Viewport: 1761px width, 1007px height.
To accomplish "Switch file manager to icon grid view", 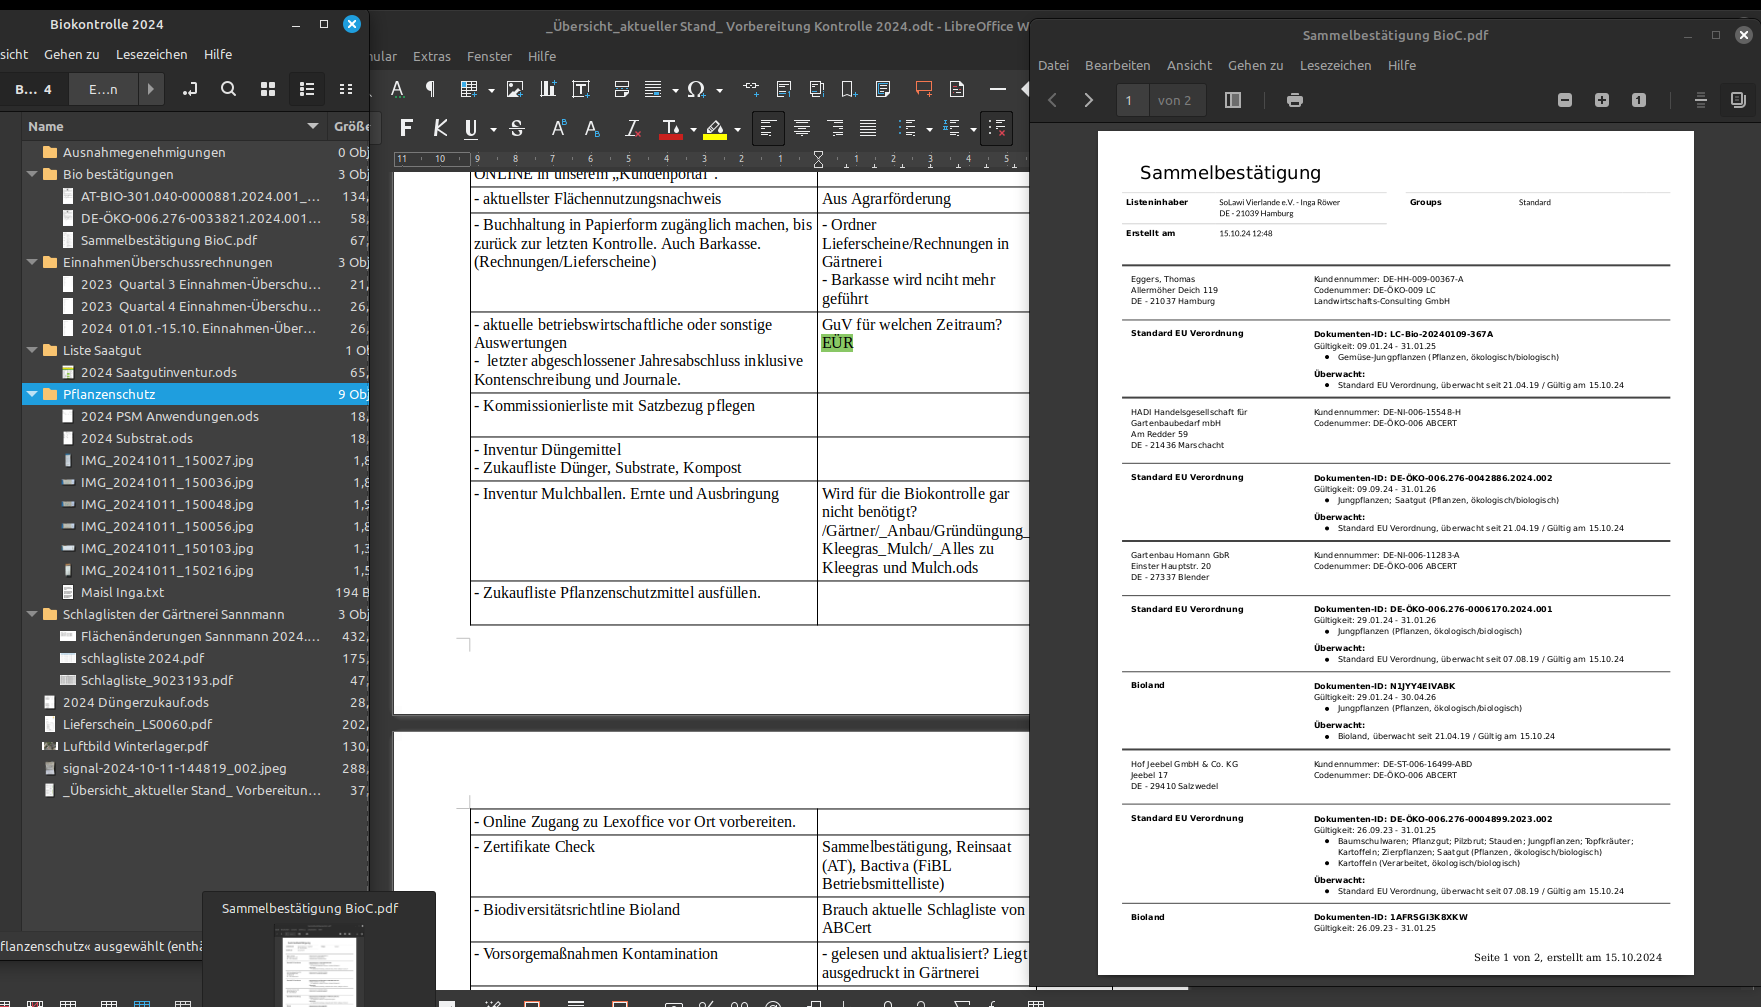I will pyautogui.click(x=268, y=89).
